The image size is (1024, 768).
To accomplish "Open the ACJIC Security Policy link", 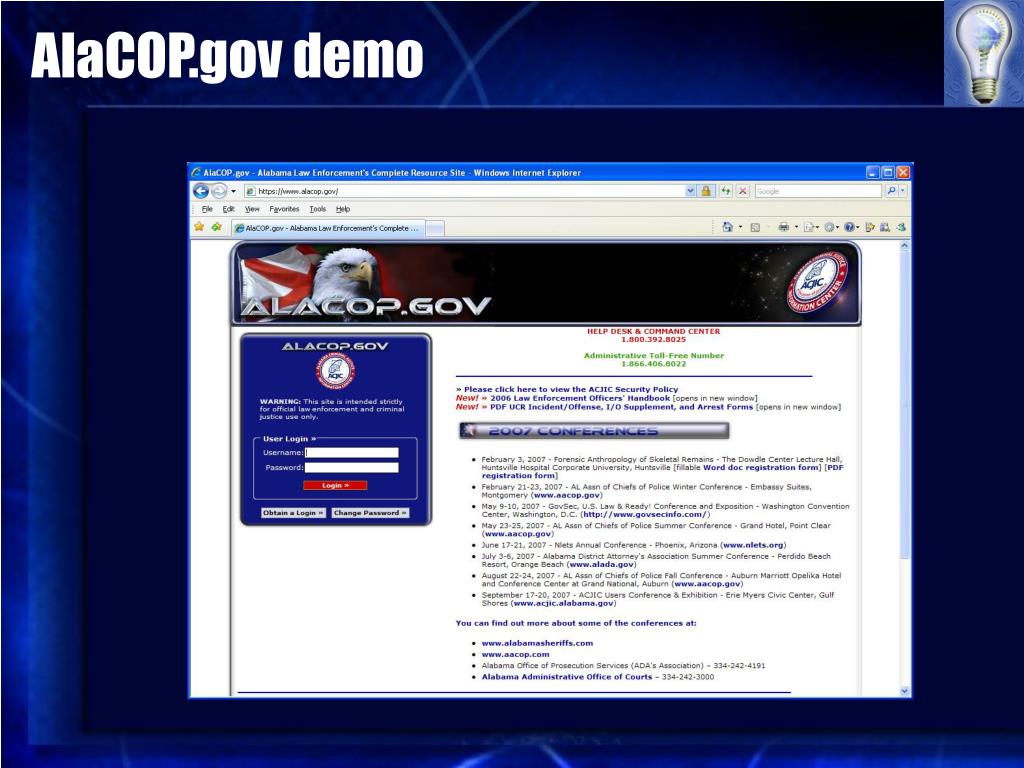I will click(x=571, y=389).
